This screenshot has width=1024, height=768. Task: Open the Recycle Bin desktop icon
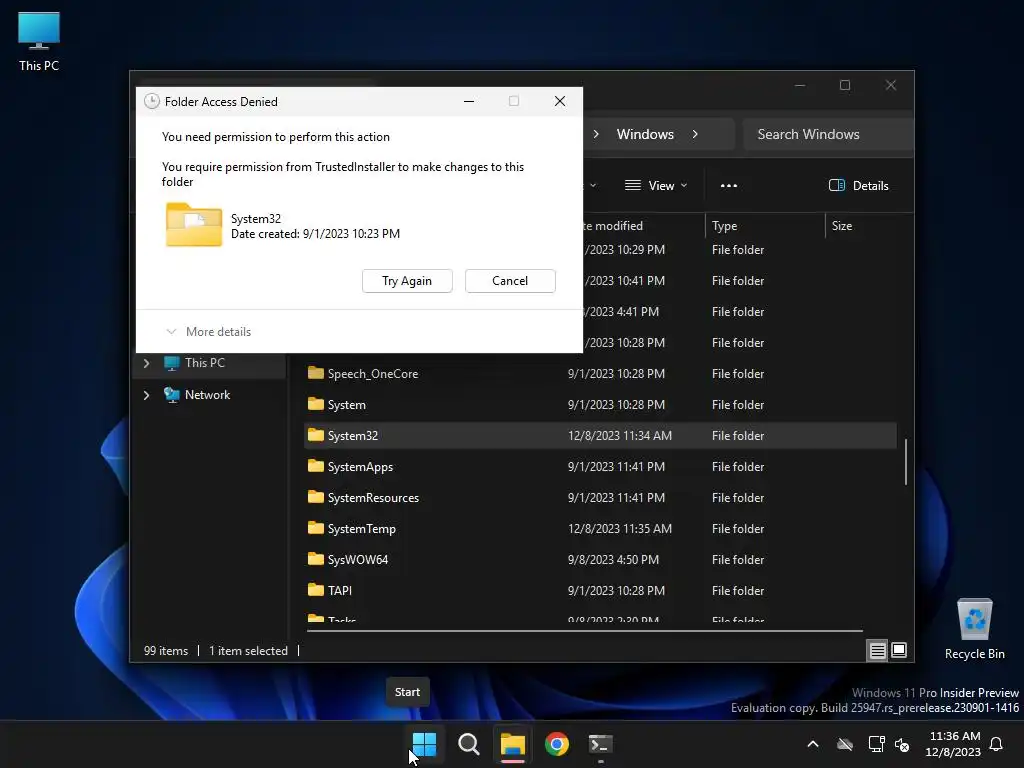coord(974,629)
